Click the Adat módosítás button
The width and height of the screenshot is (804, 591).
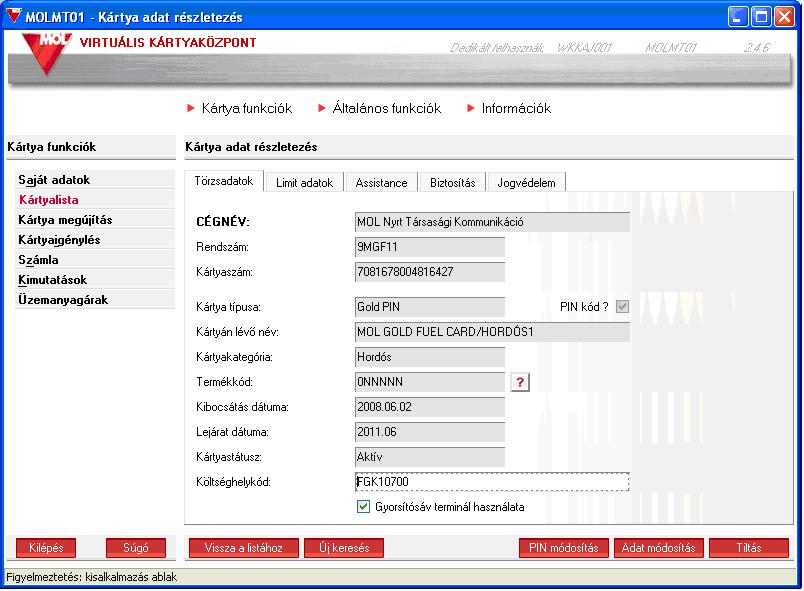tap(659, 548)
